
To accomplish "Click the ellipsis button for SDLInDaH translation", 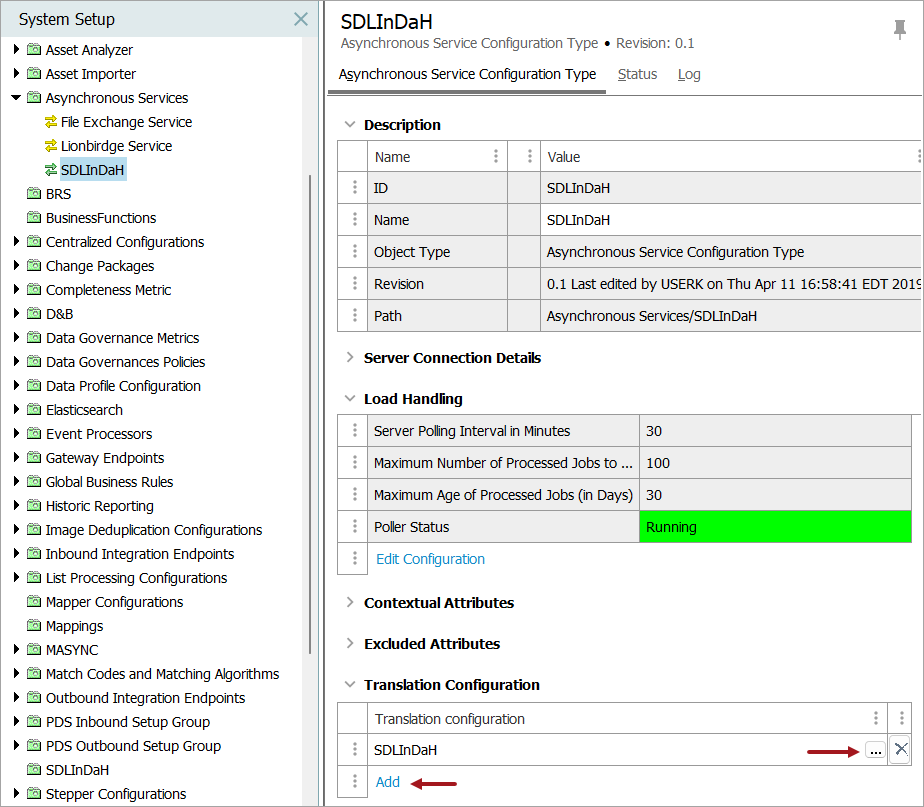I will coord(874,750).
